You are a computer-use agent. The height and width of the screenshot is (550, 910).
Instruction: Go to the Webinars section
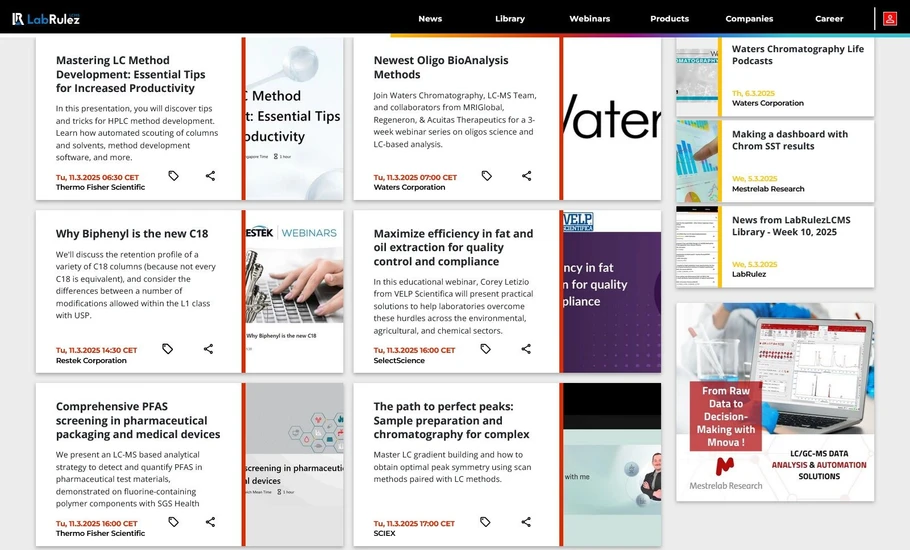[590, 19]
